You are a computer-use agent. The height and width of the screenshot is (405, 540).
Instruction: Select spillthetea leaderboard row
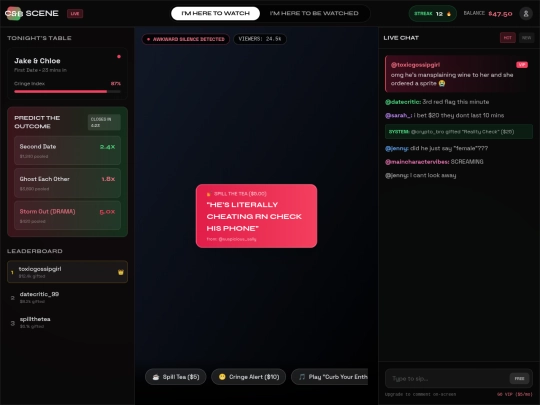68,322
